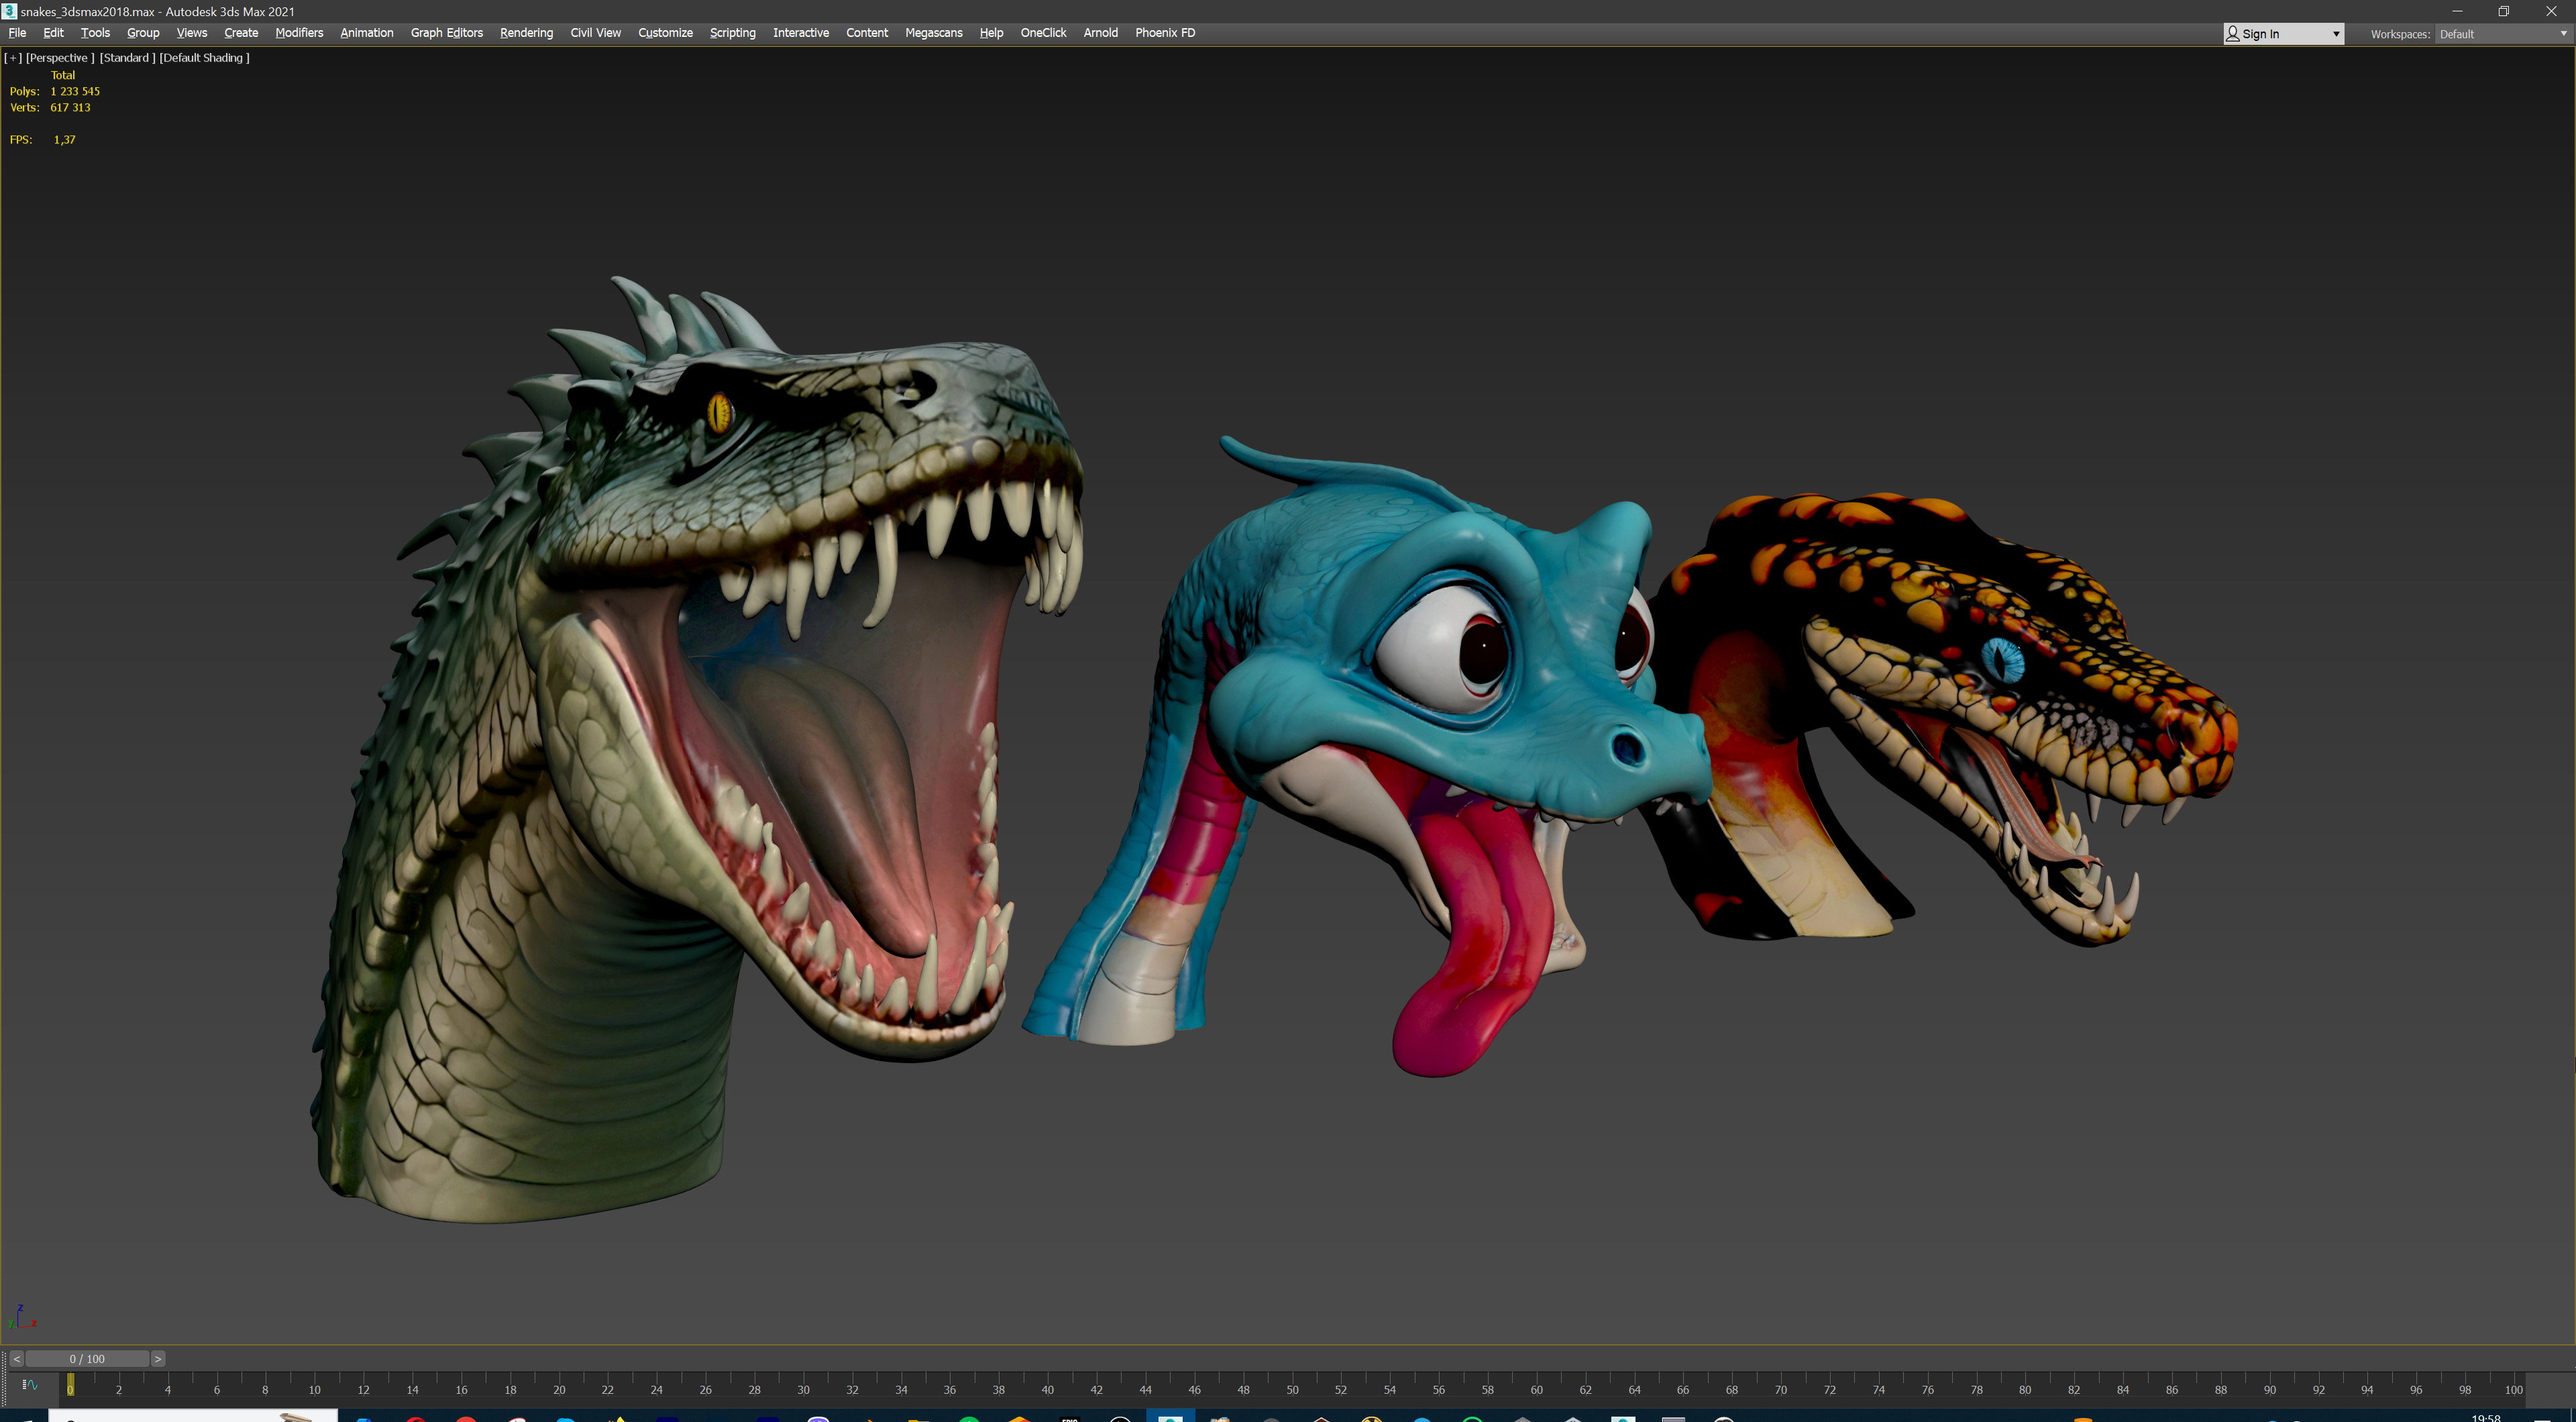Open the Graph Editors menu
Screen dimensions: 2576x1422
[x=446, y=33]
